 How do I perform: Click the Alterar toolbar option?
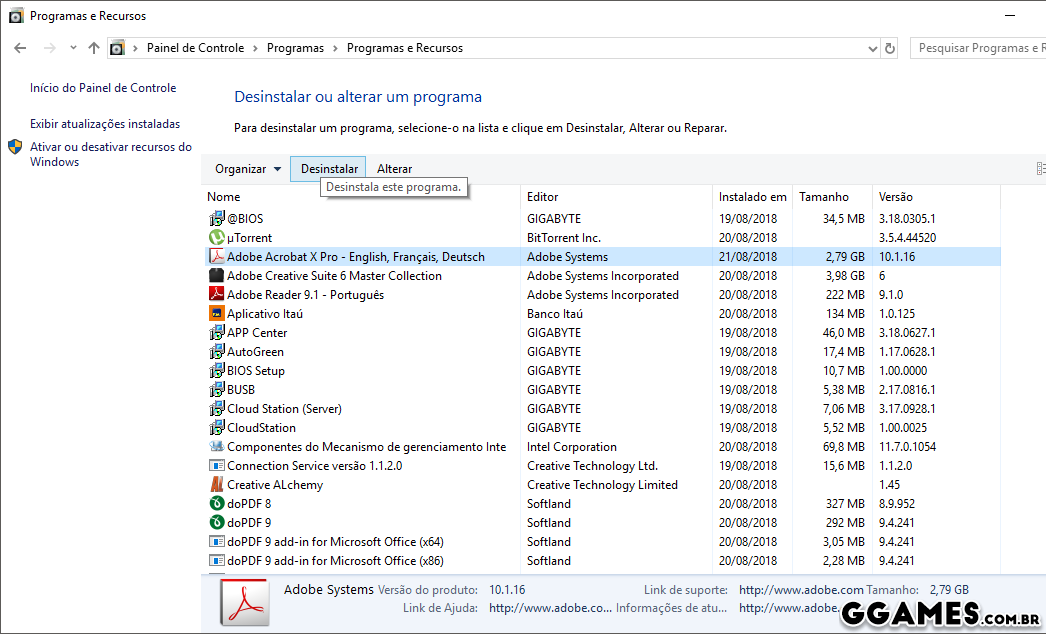coord(394,169)
